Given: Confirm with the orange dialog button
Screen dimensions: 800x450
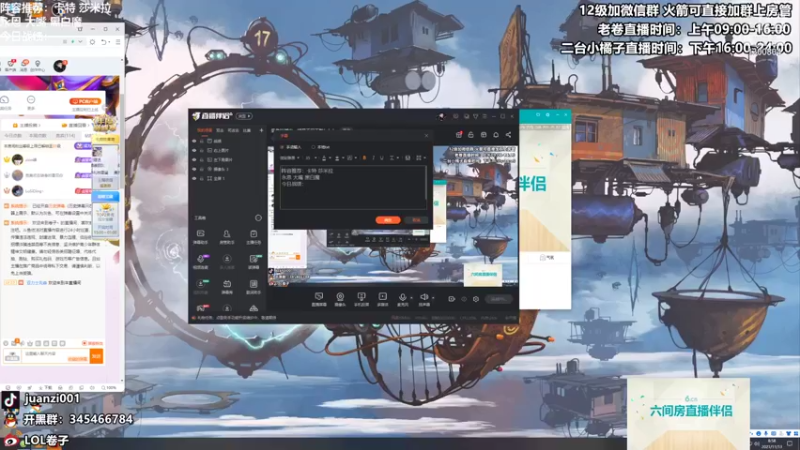Looking at the screenshot, I should click(x=388, y=220).
